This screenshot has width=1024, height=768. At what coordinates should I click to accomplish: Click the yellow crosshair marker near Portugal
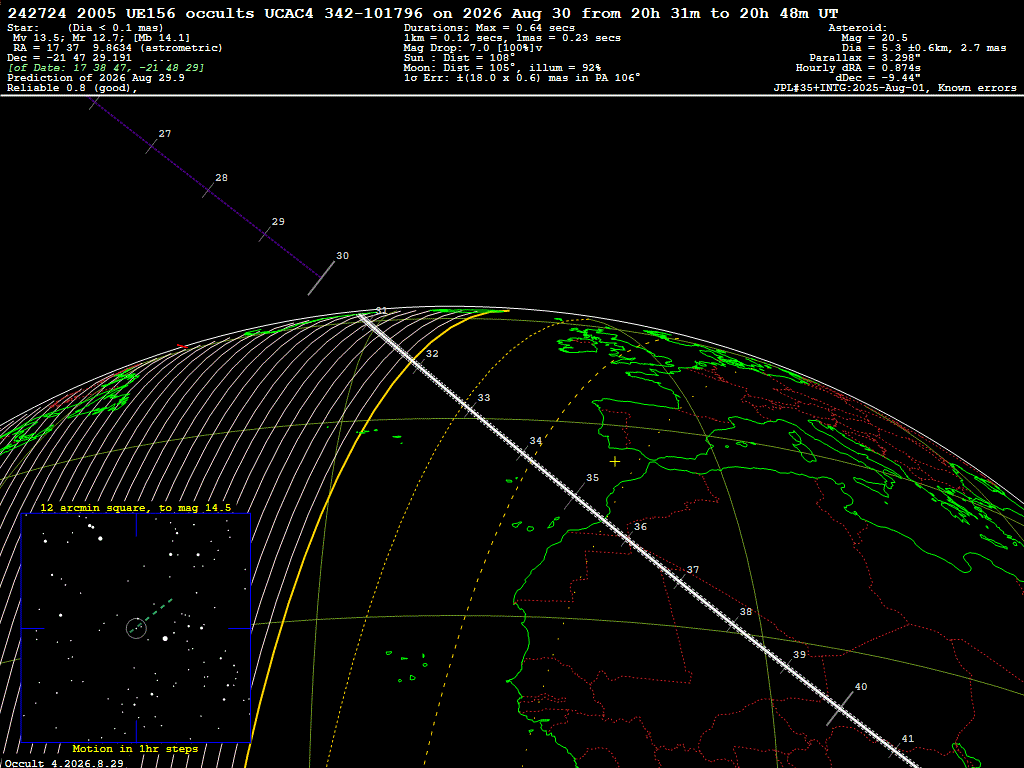[615, 462]
